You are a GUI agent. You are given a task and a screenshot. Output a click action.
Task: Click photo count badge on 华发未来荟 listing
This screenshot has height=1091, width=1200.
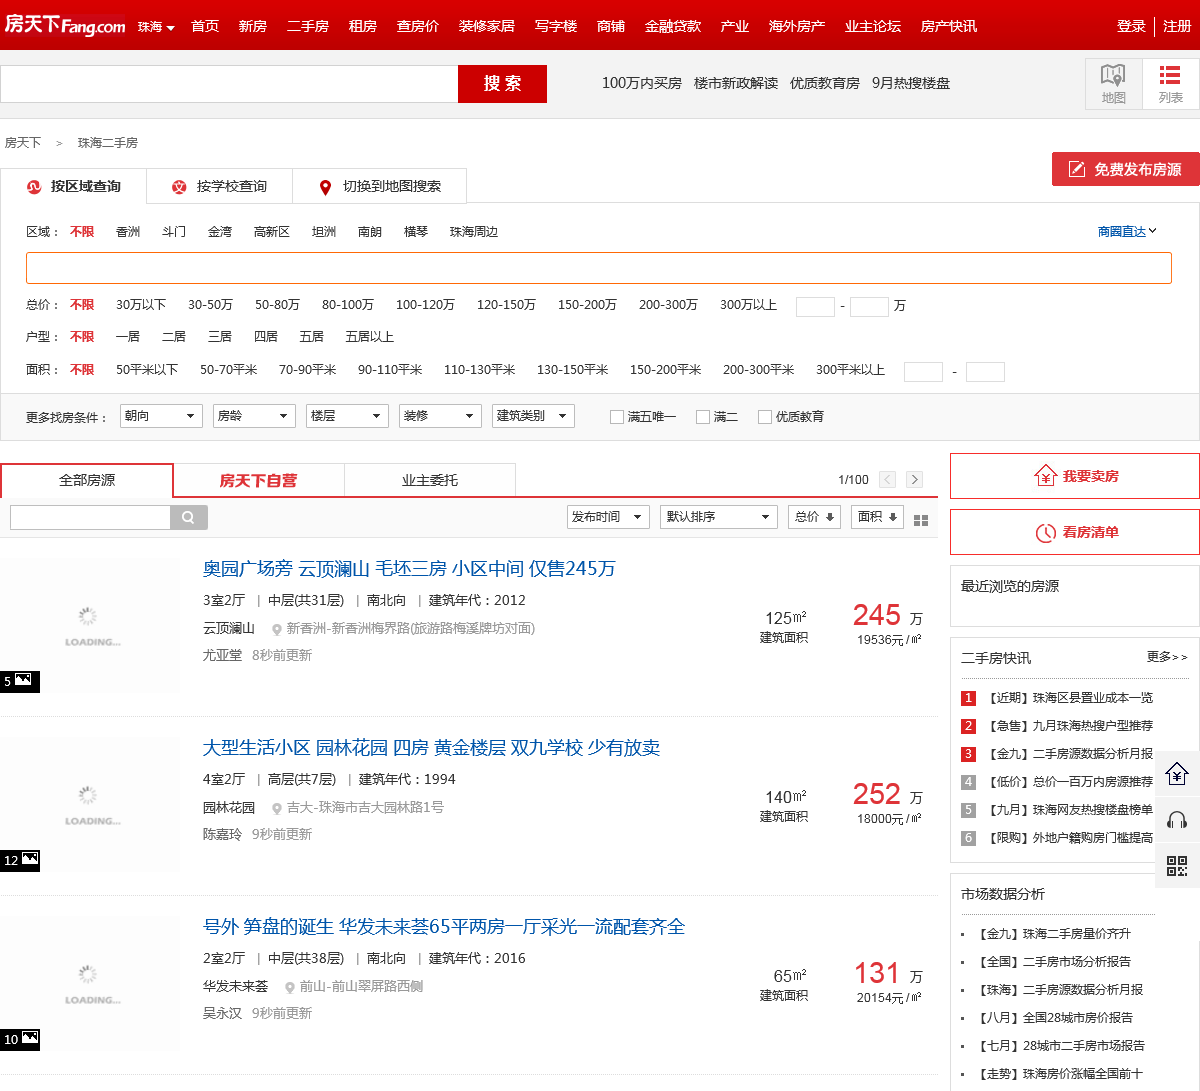[20, 1039]
